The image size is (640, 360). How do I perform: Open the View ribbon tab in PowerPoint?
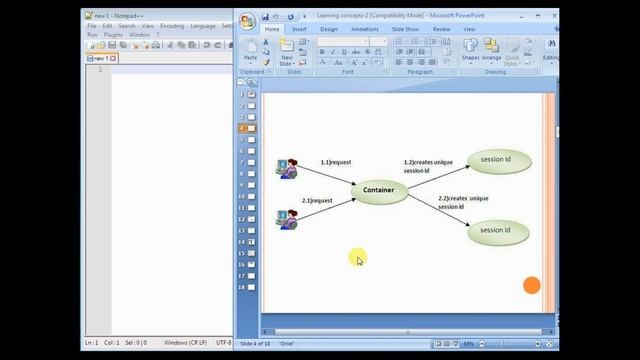tap(469, 29)
